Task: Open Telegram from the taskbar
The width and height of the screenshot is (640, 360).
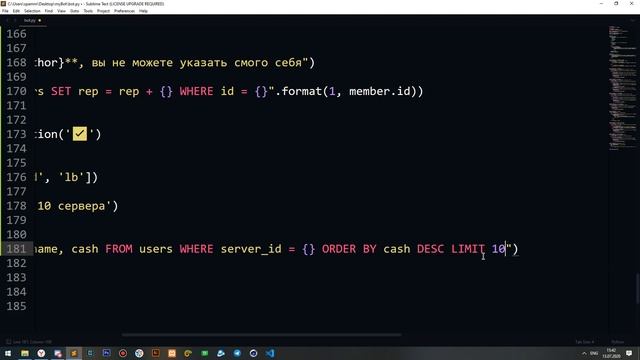Action: pyautogui.click(x=237, y=353)
